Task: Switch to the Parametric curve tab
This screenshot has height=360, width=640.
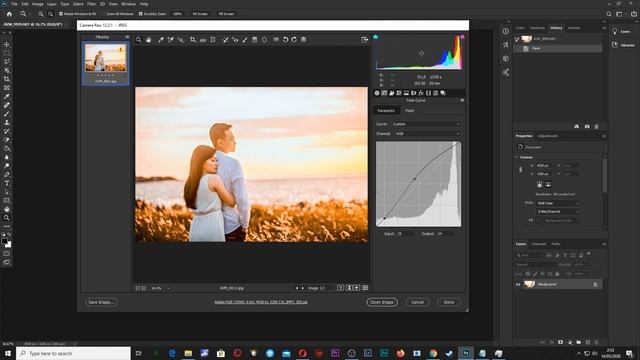Action: [x=386, y=111]
